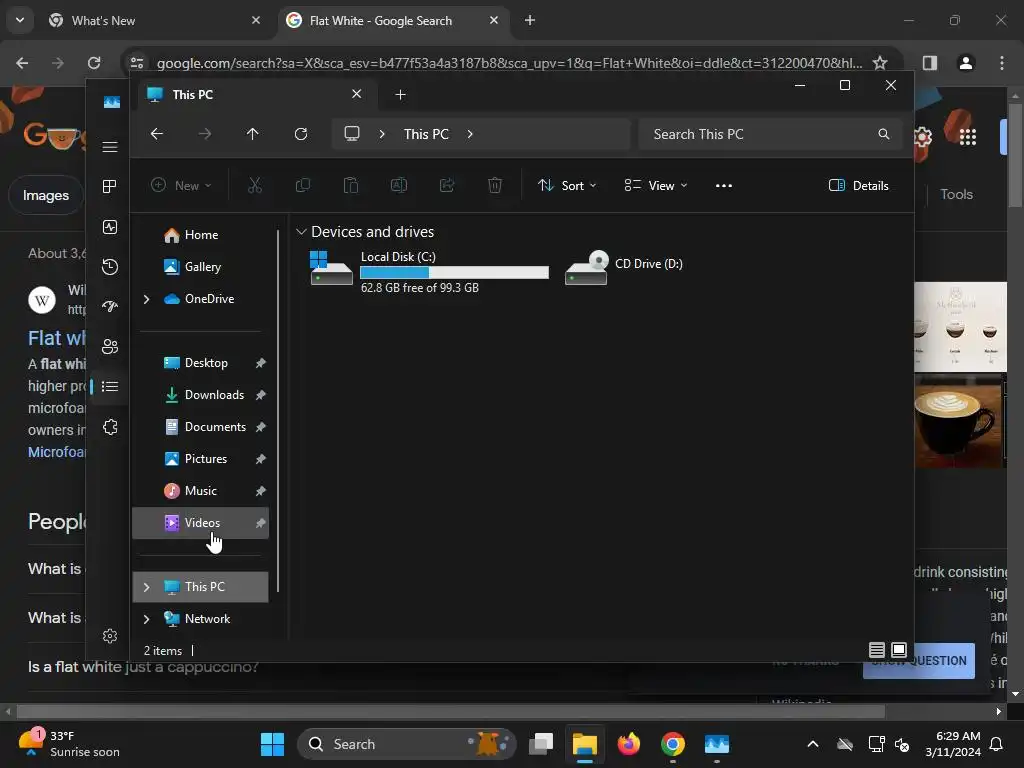Click the Copy icon in Explorer toolbar
The image size is (1024, 768).
[x=303, y=185]
